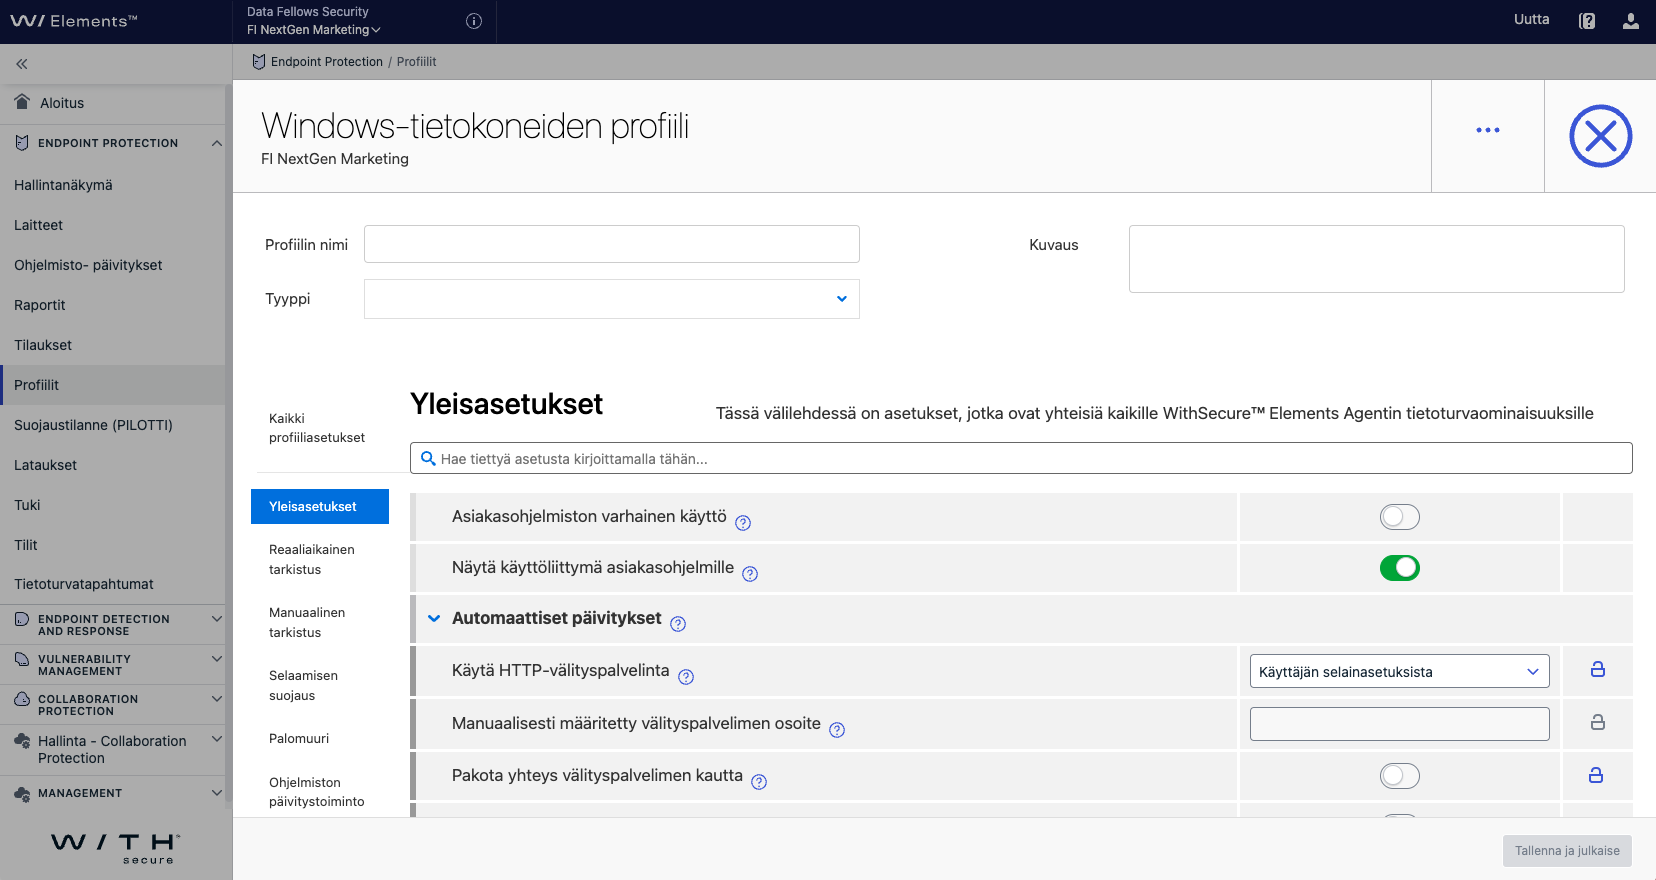The width and height of the screenshot is (1656, 880).
Task: Toggle Pakota yhteys välityspalvelimen kautta switch
Action: point(1399,776)
